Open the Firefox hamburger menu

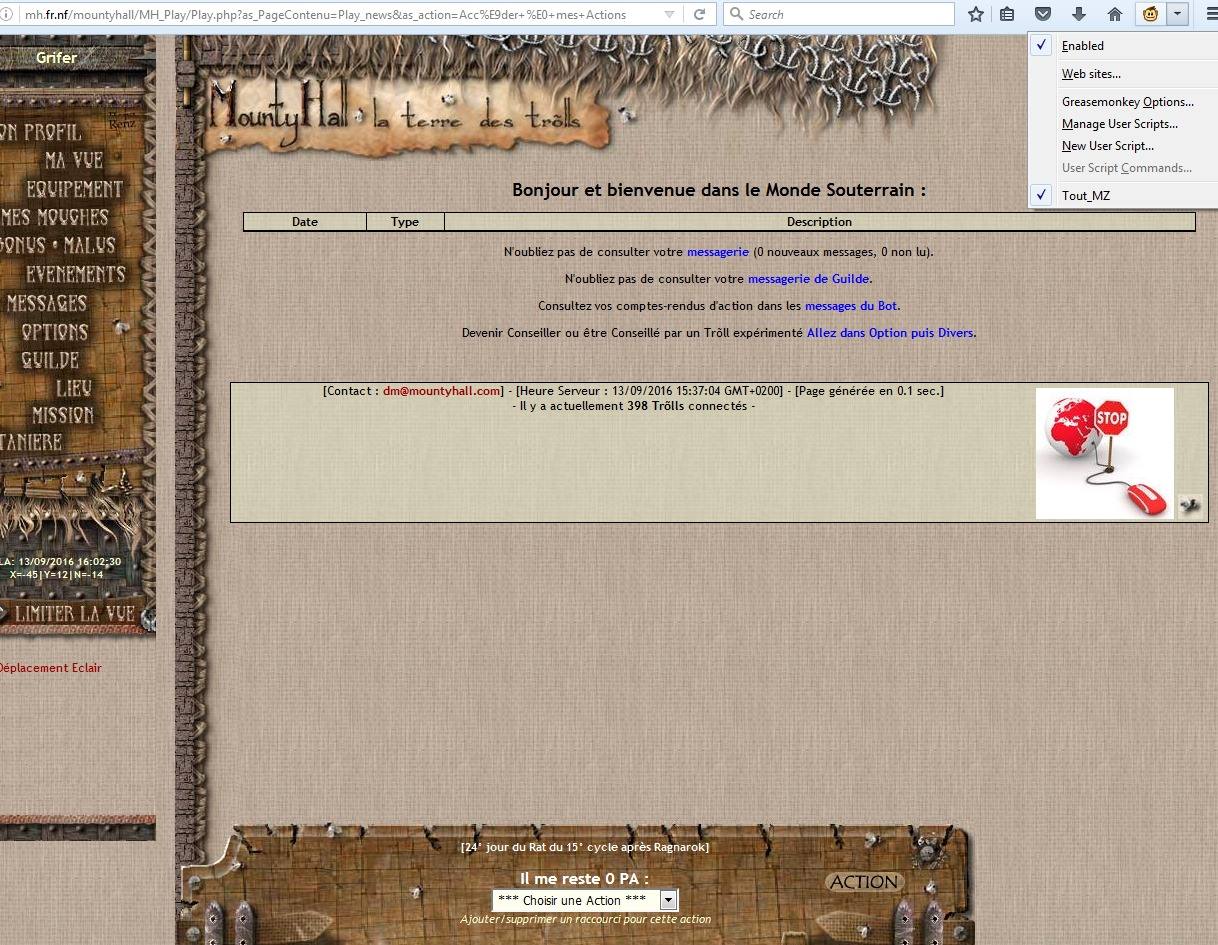1209,14
